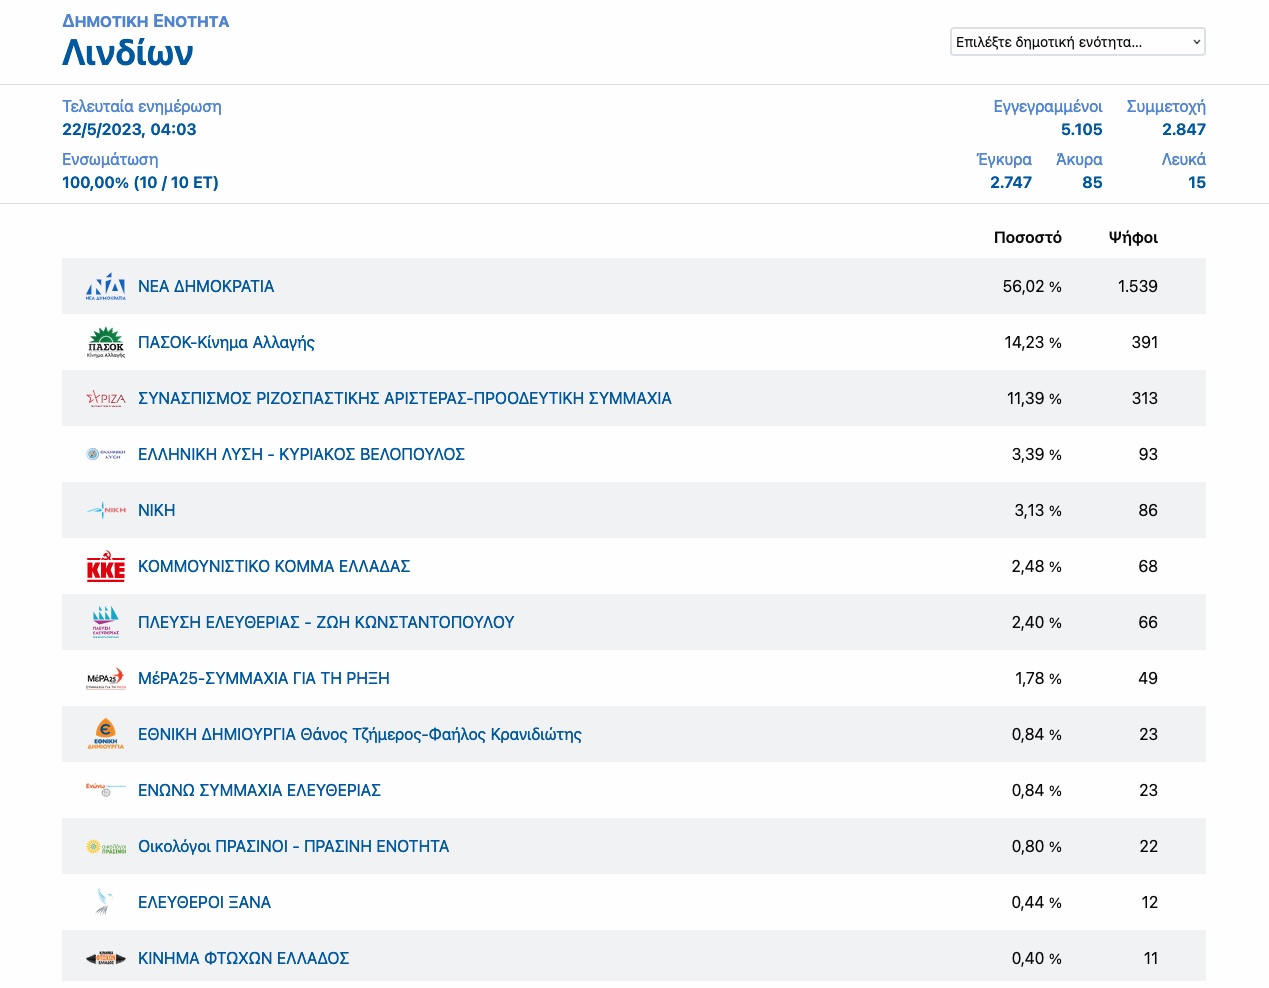Open the ΝΙΚΗ party name link
Screen dimensions: 1269x988
(157, 510)
